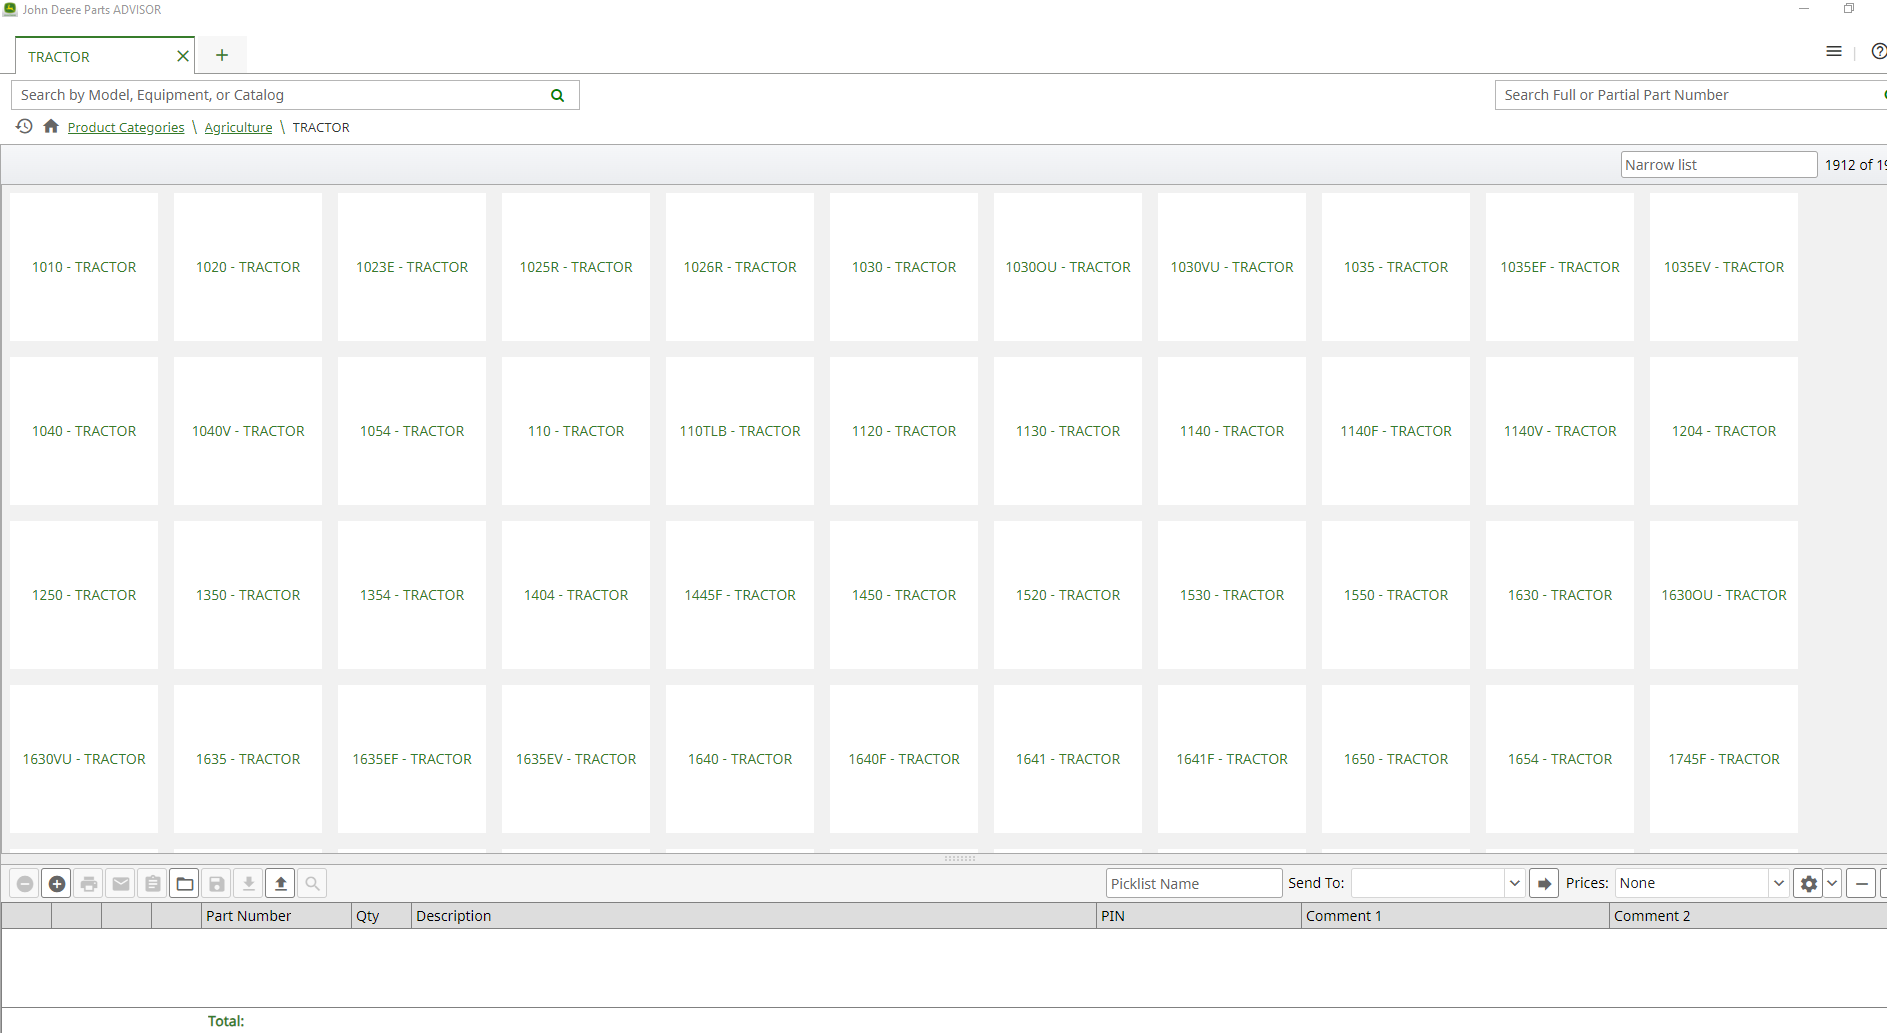Viewport: 1887px width, 1033px height.
Task: Open the 1040V - TRACTOR tile
Action: coord(248,431)
